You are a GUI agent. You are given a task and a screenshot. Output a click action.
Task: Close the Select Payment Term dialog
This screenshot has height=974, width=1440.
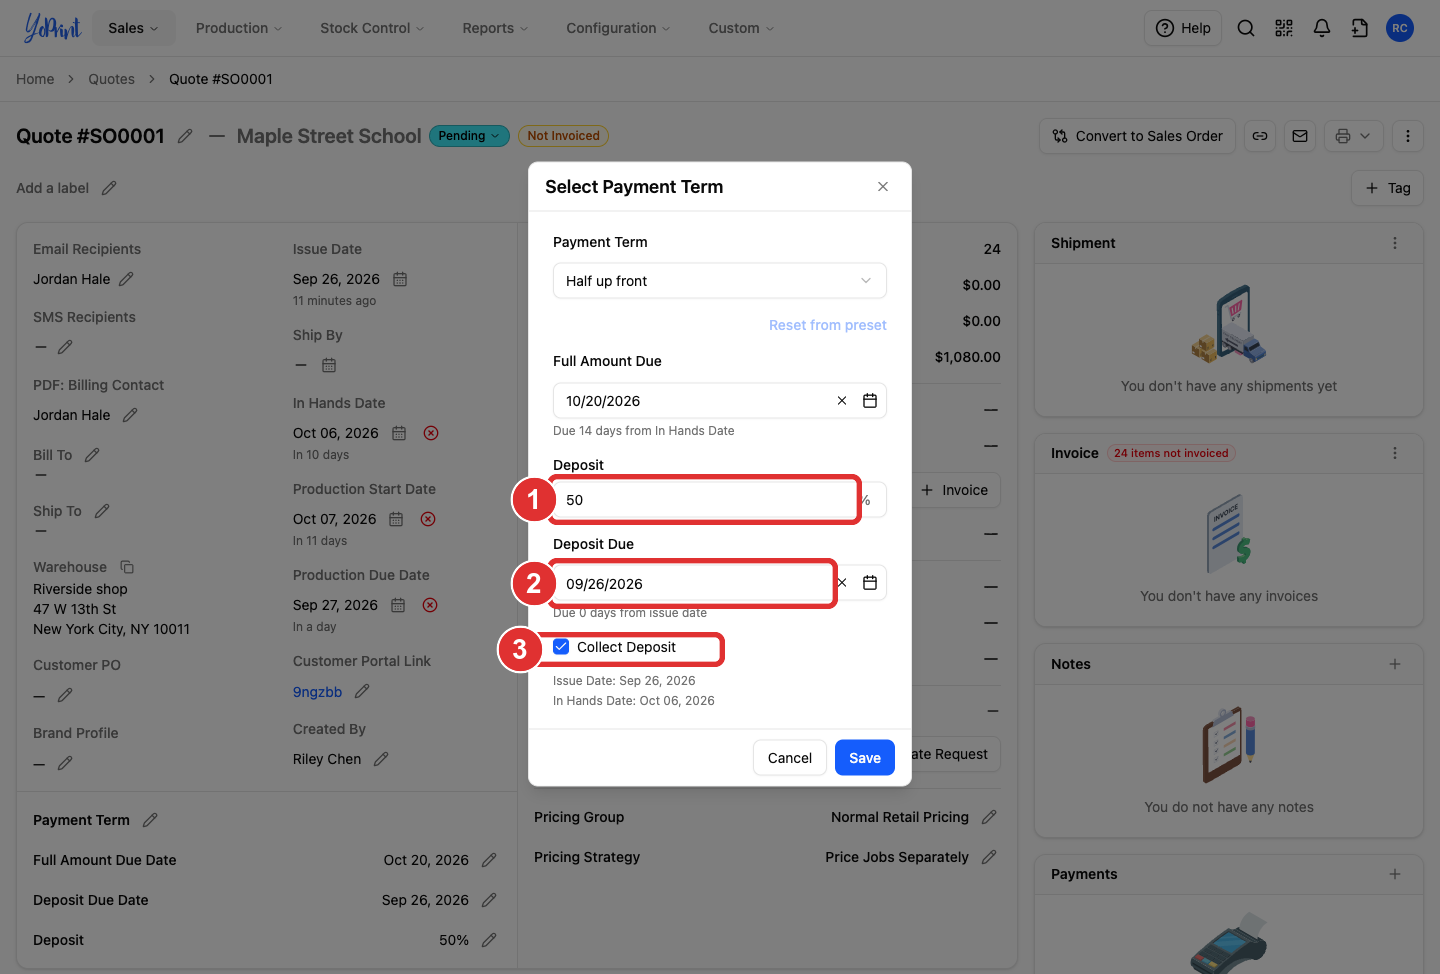pyautogui.click(x=883, y=187)
